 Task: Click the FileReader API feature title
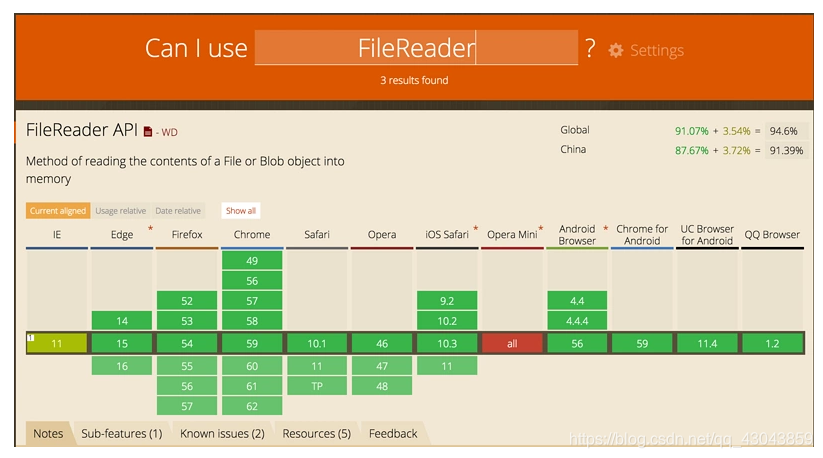(x=82, y=130)
